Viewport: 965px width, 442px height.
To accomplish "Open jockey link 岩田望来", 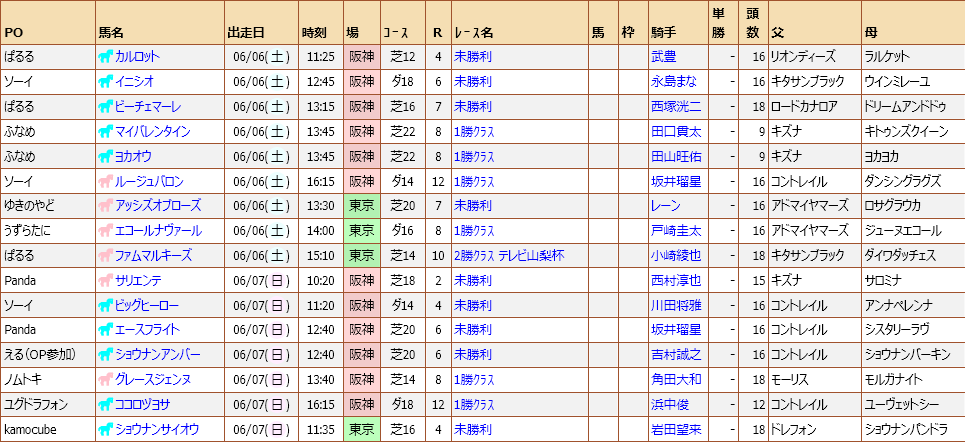I will pyautogui.click(x=676, y=430).
